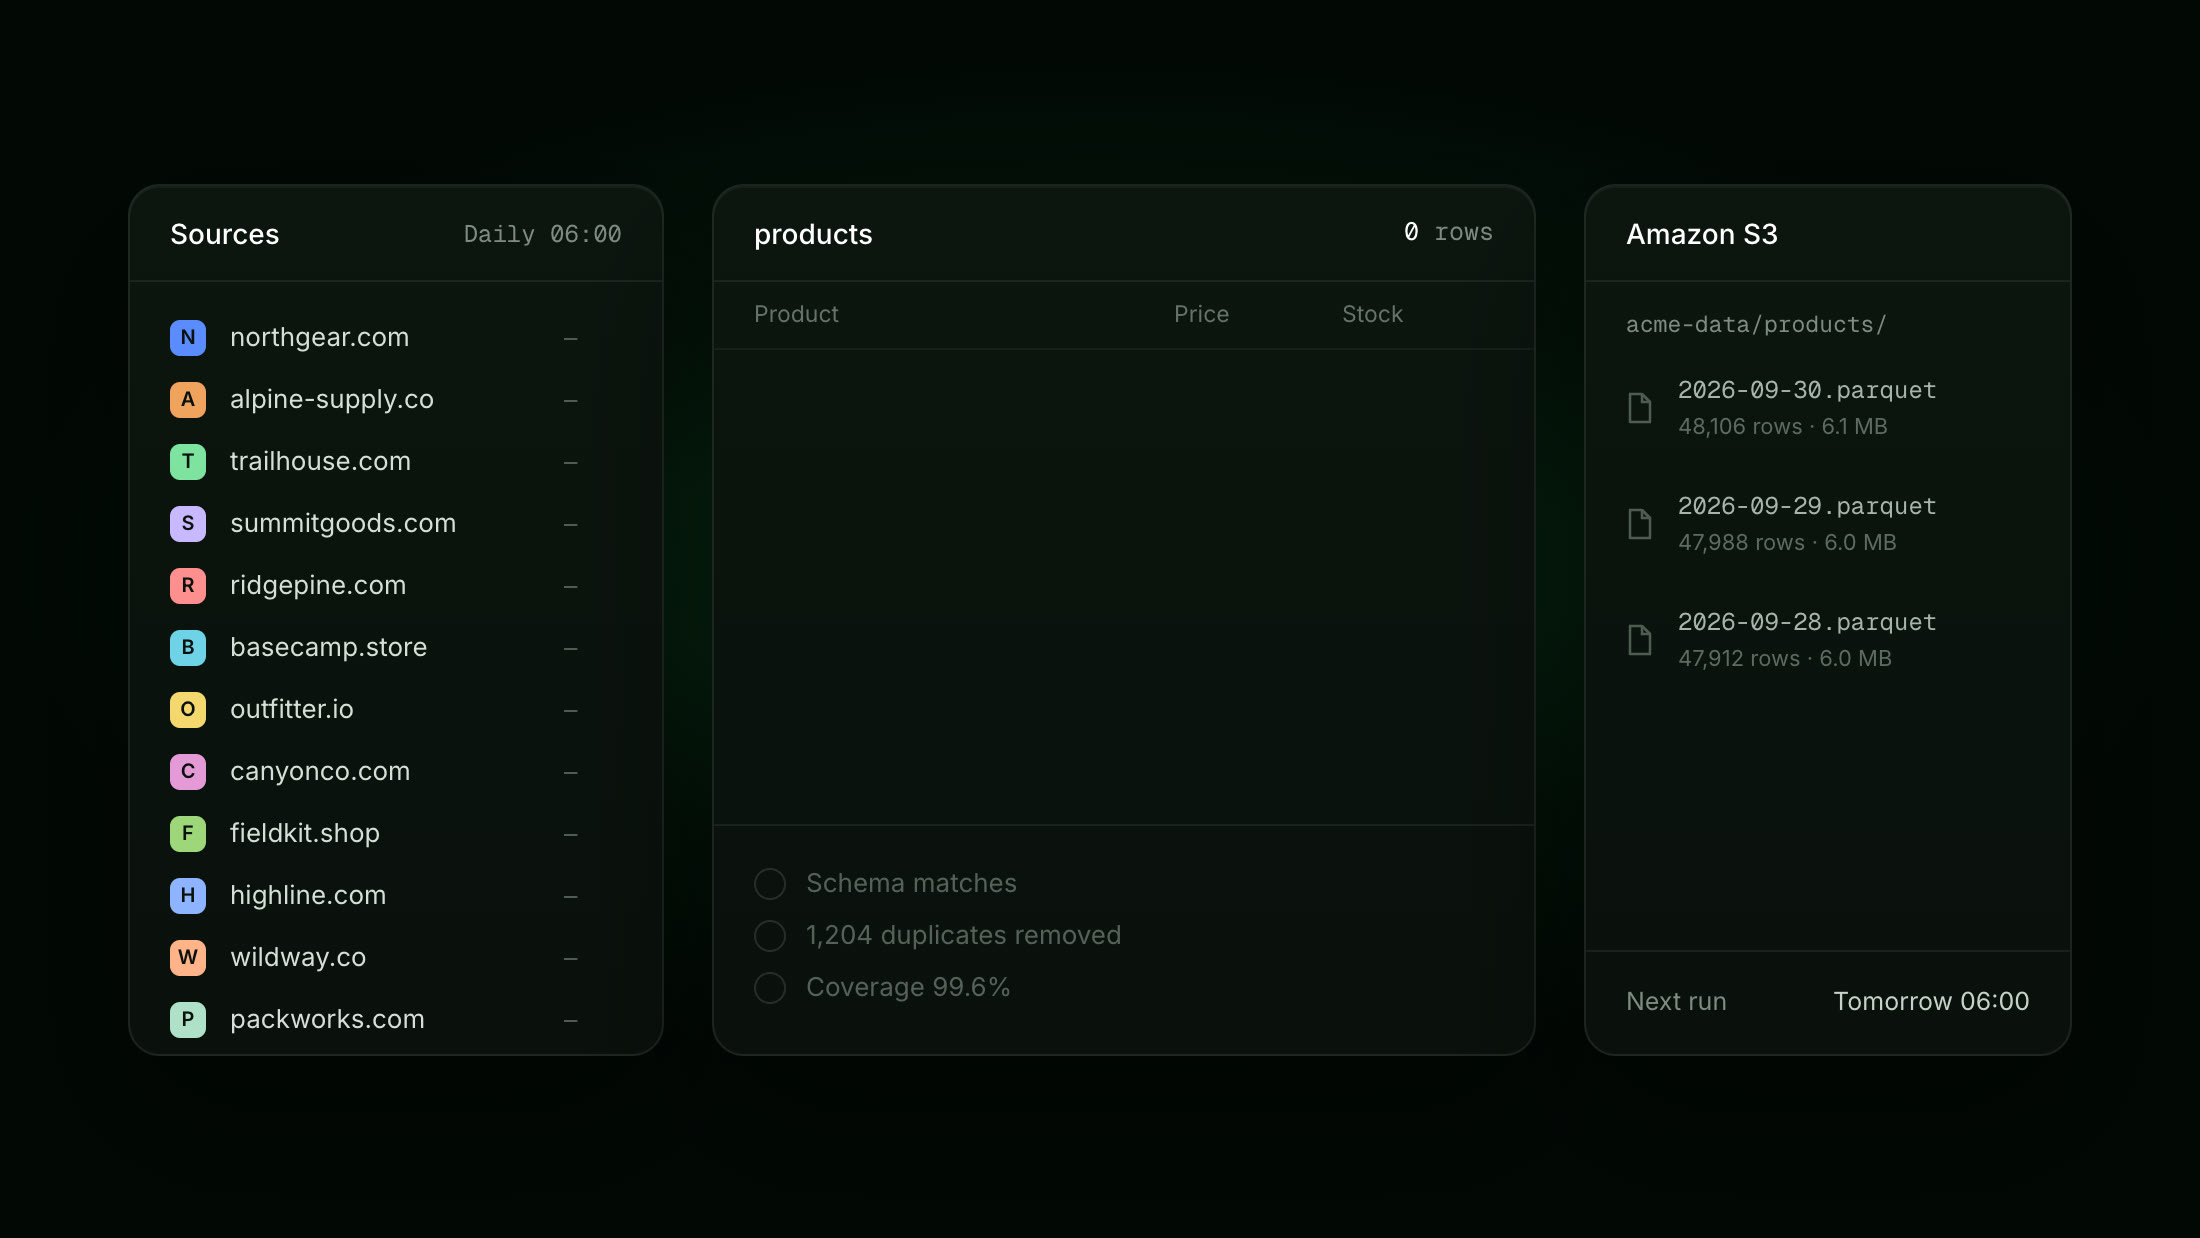Open the 2026-09-29.parquet file name
The image size is (2200, 1238).
coord(1807,506)
